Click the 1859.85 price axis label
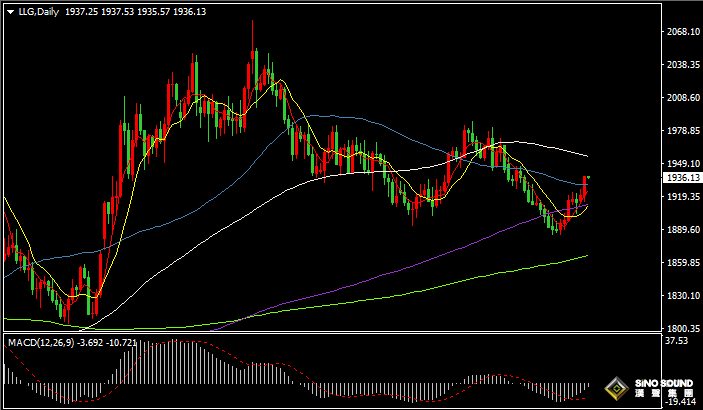Screen dimensions: 703x410 [680, 262]
